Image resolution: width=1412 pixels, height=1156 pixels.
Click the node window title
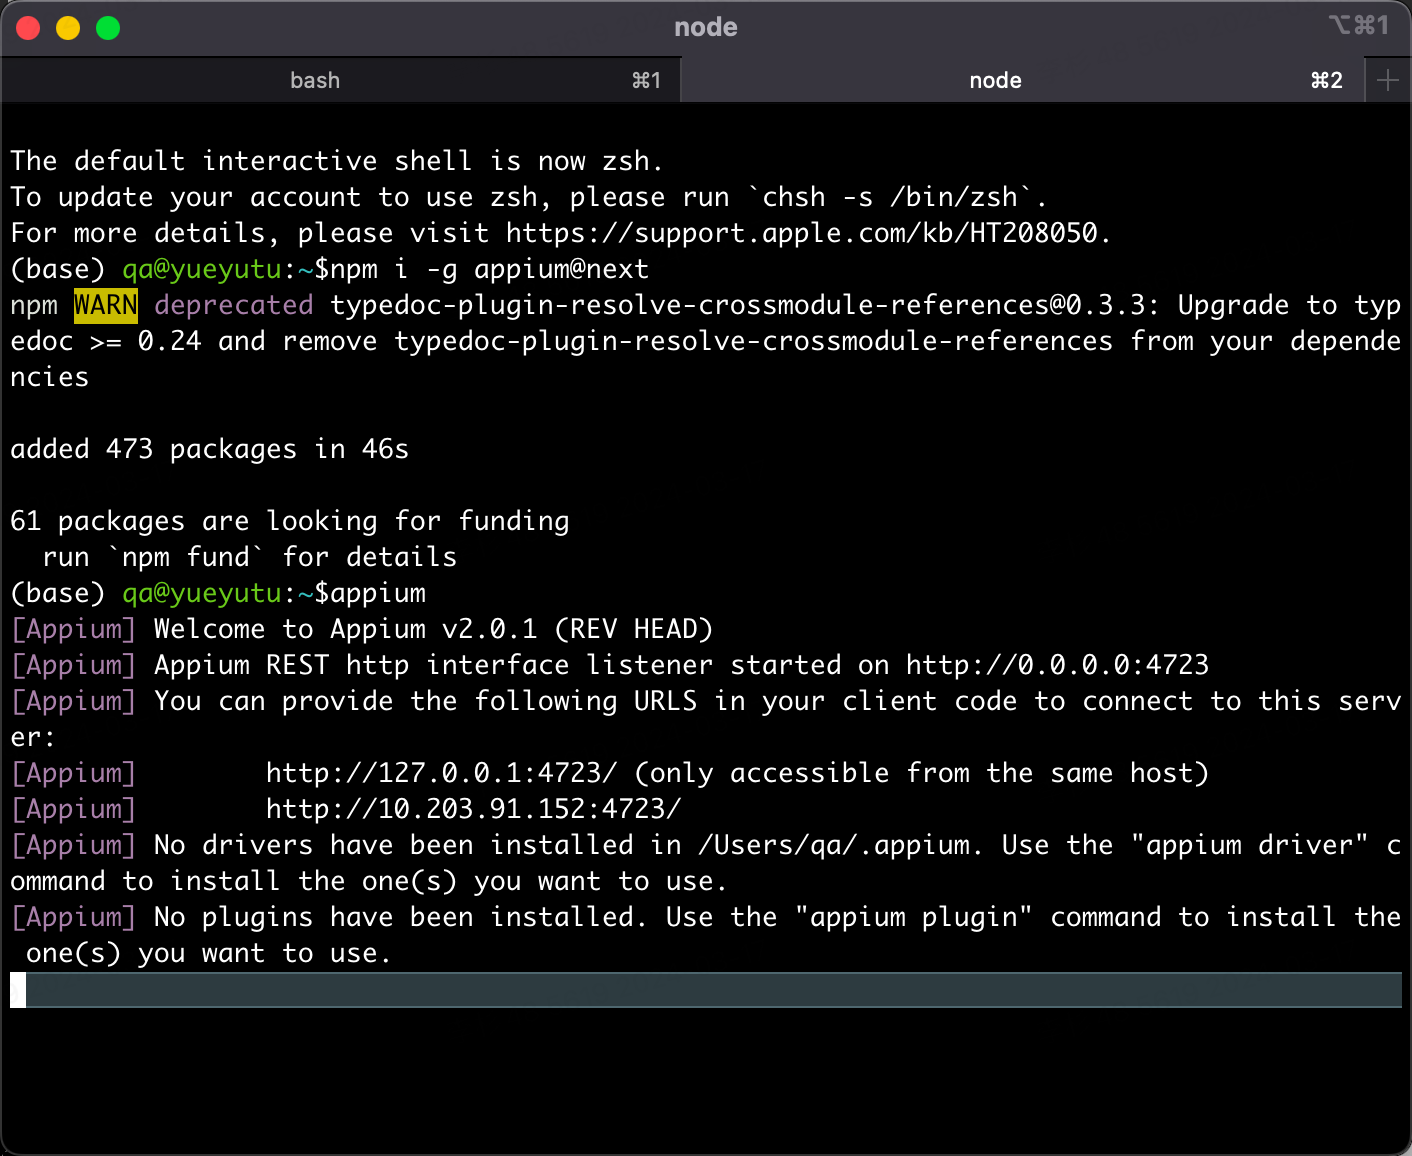705,27
